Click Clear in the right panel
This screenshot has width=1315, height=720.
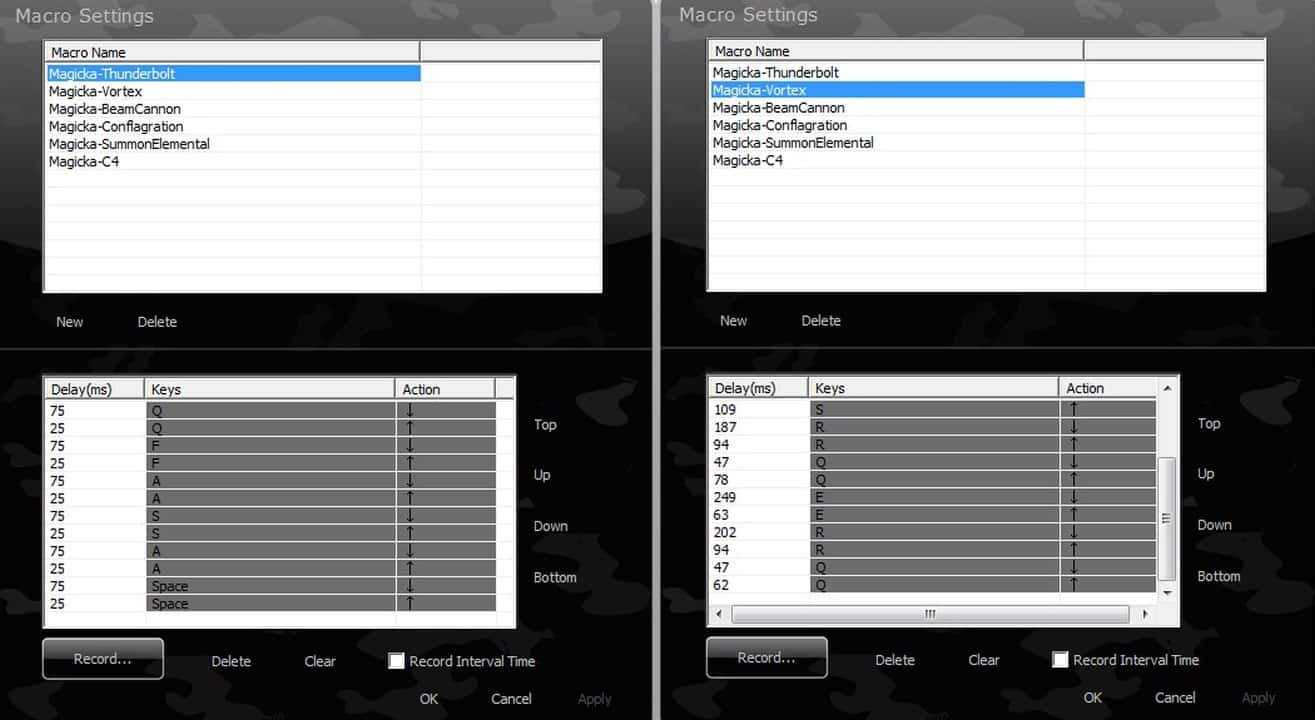pyautogui.click(x=983, y=660)
